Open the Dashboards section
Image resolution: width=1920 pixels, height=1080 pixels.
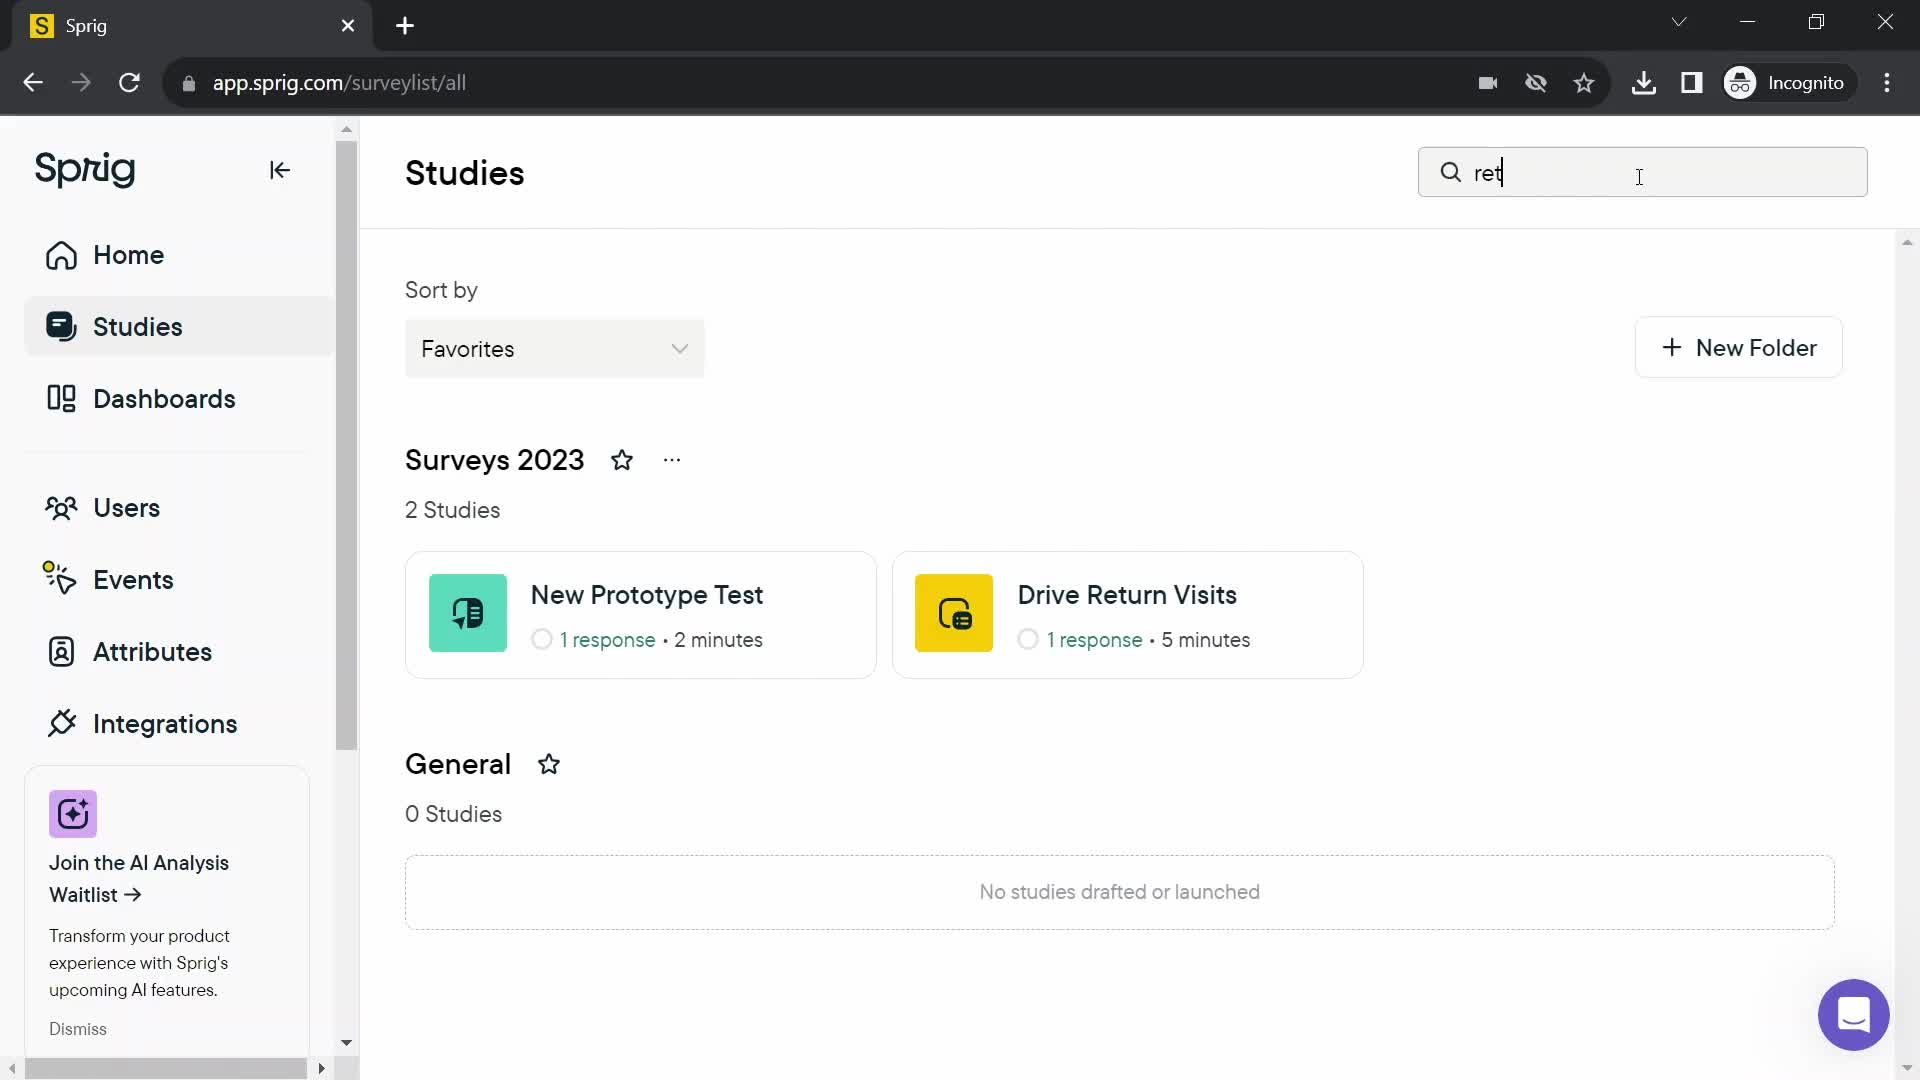click(x=165, y=400)
